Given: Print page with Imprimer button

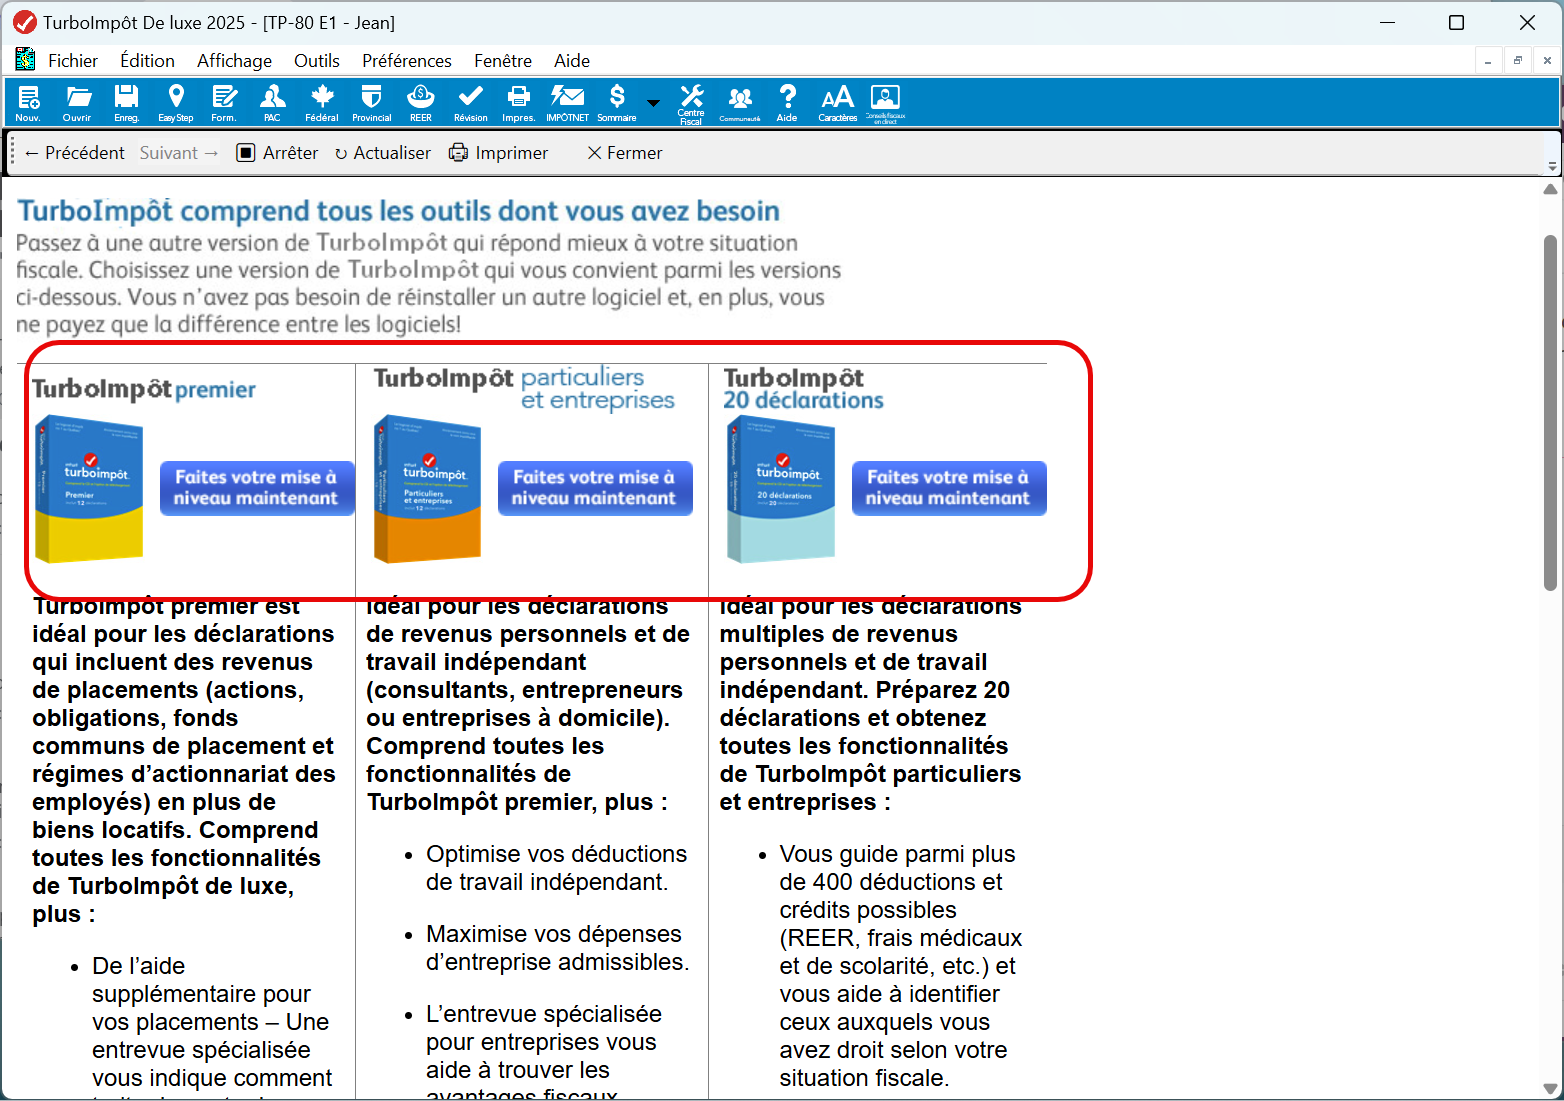Looking at the screenshot, I should (x=499, y=153).
